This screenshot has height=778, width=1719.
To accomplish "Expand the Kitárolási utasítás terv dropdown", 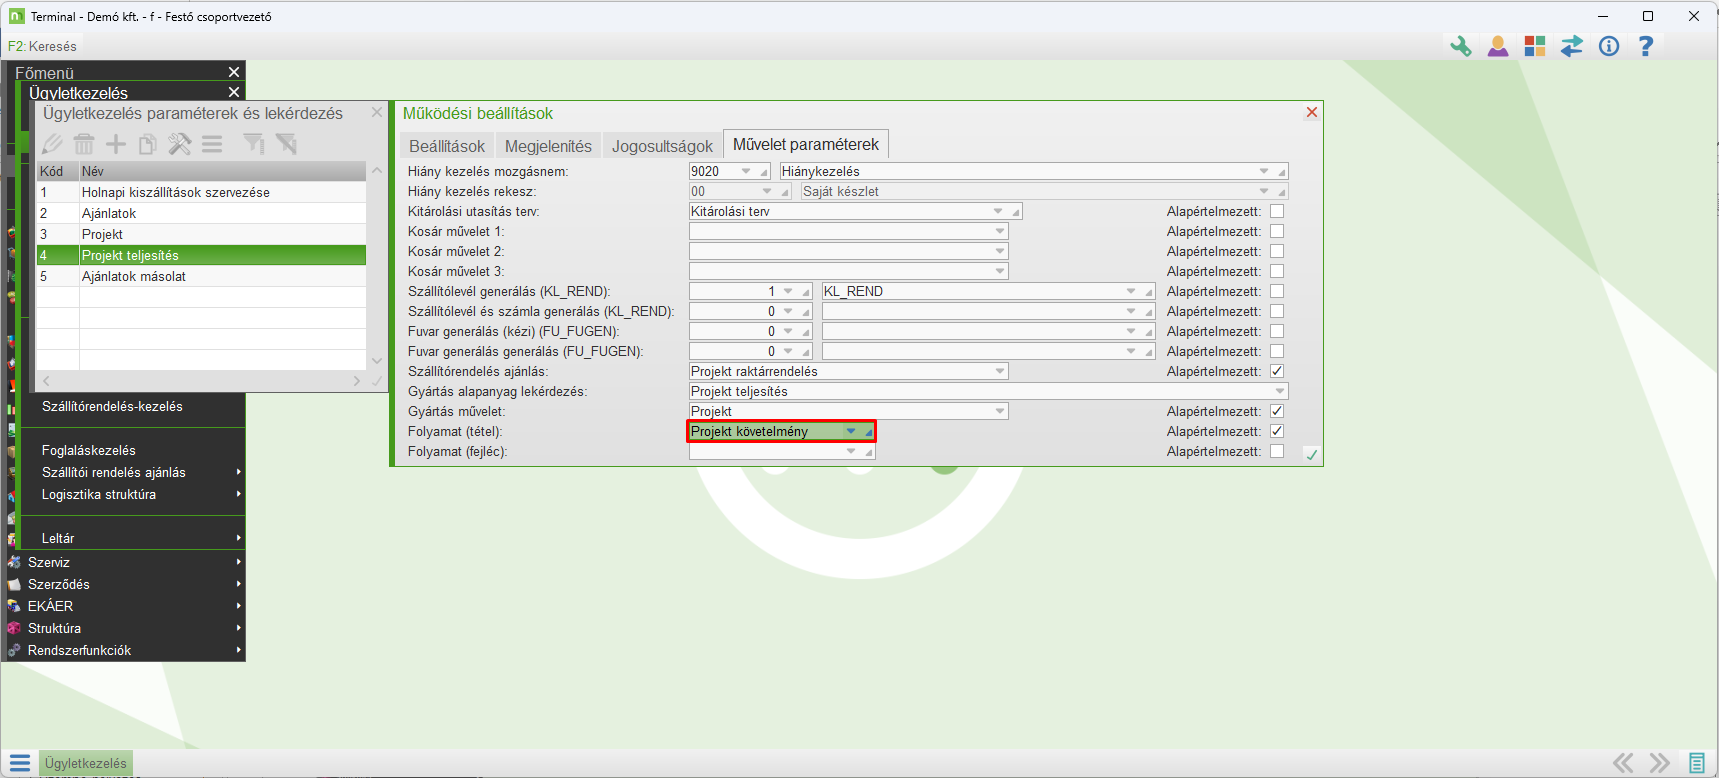I will 998,211.
